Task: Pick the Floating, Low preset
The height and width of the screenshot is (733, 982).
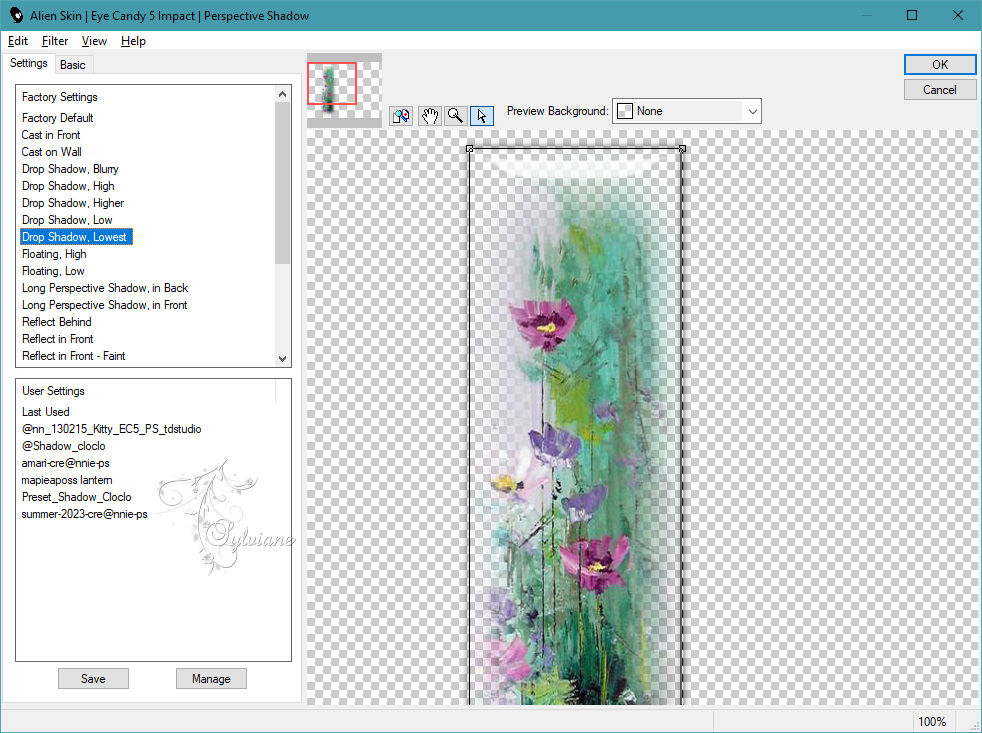Action: [x=53, y=271]
